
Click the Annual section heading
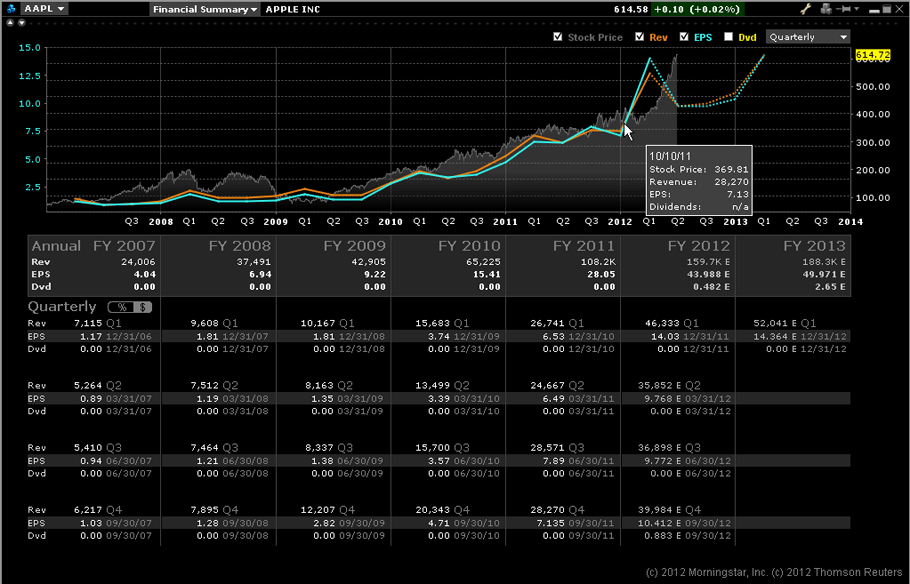pyautogui.click(x=56, y=246)
